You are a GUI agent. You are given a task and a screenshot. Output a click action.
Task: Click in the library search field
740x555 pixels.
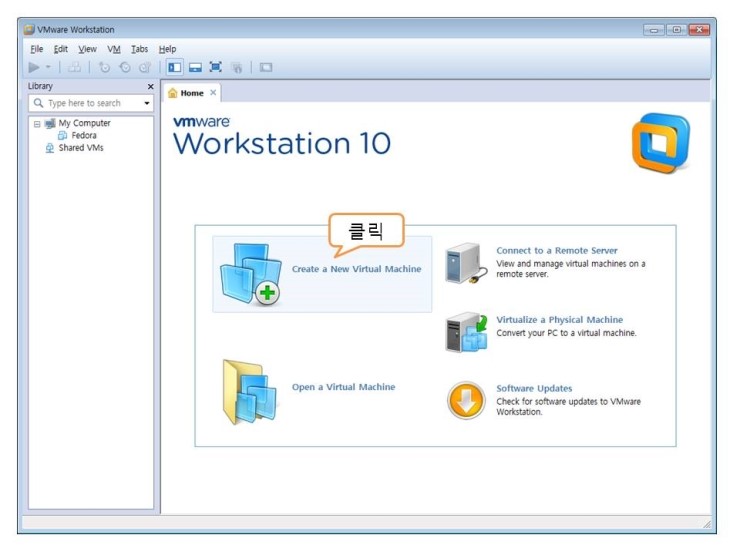tap(90, 103)
